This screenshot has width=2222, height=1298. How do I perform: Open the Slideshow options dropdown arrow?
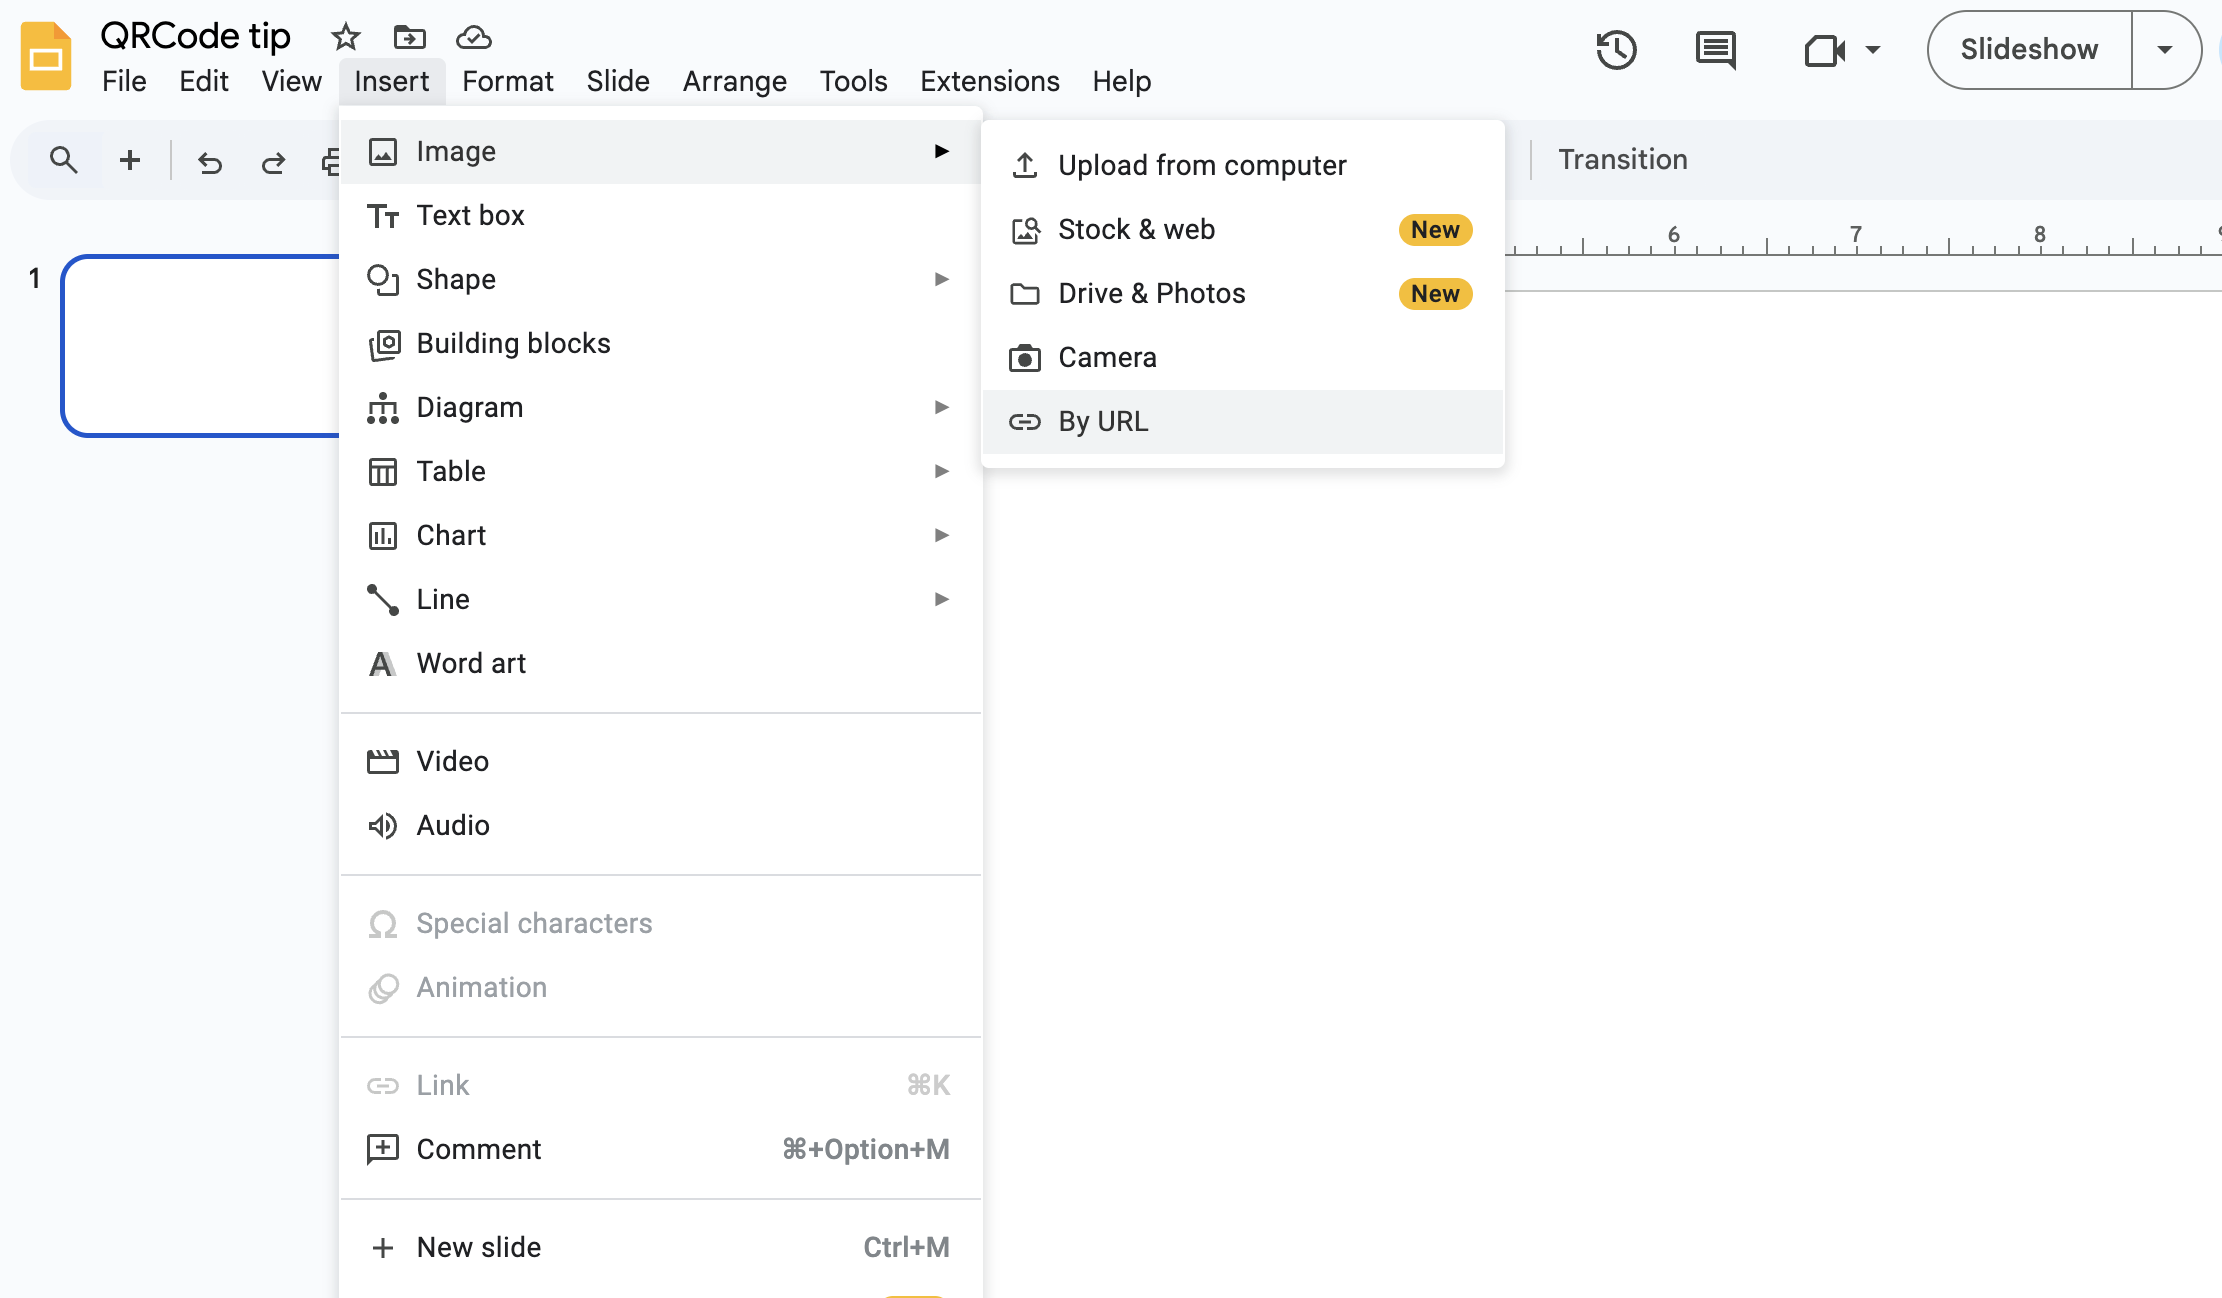[2164, 50]
